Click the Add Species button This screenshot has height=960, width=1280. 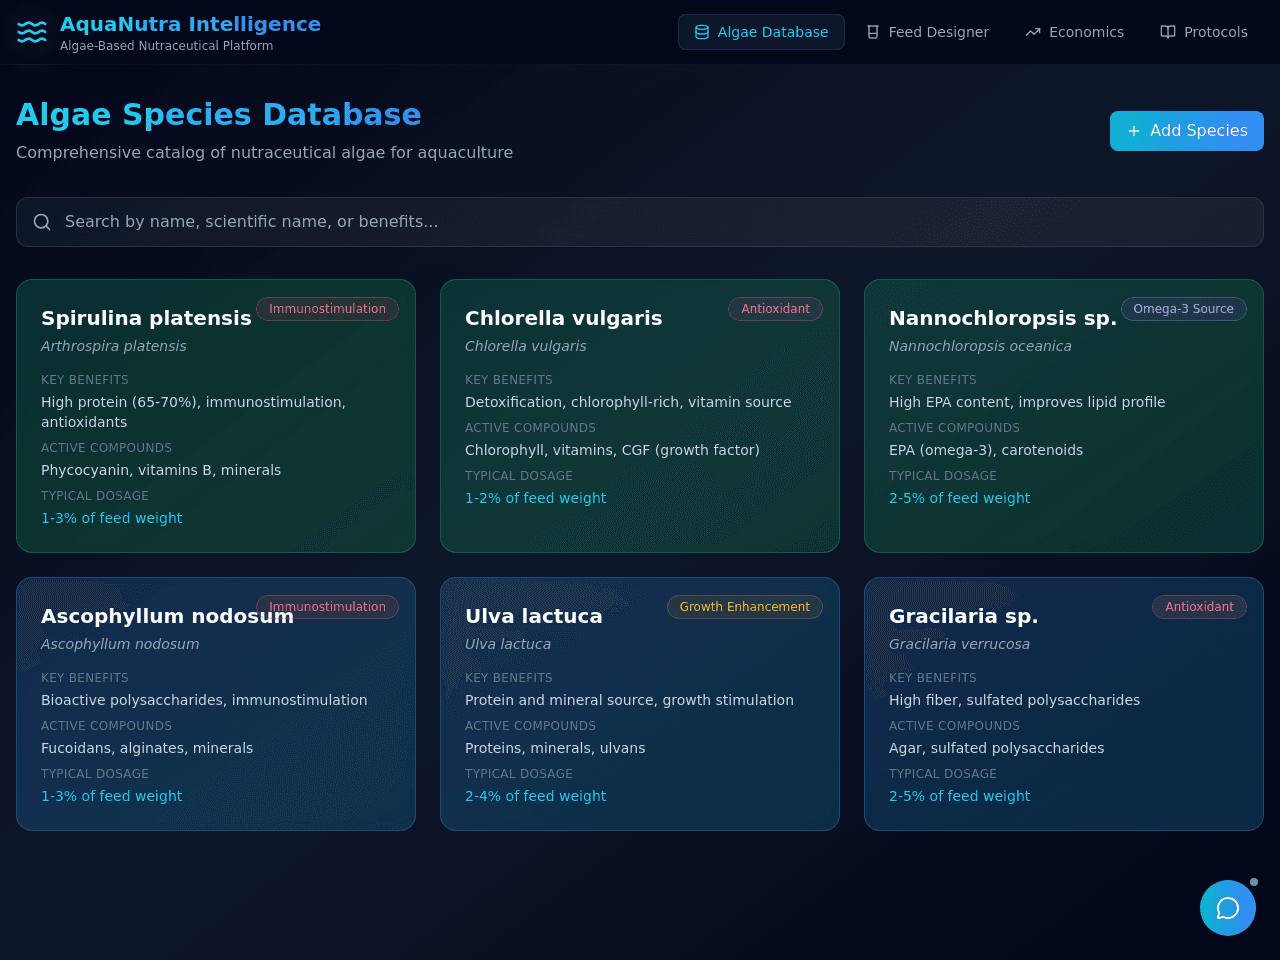click(x=1187, y=131)
